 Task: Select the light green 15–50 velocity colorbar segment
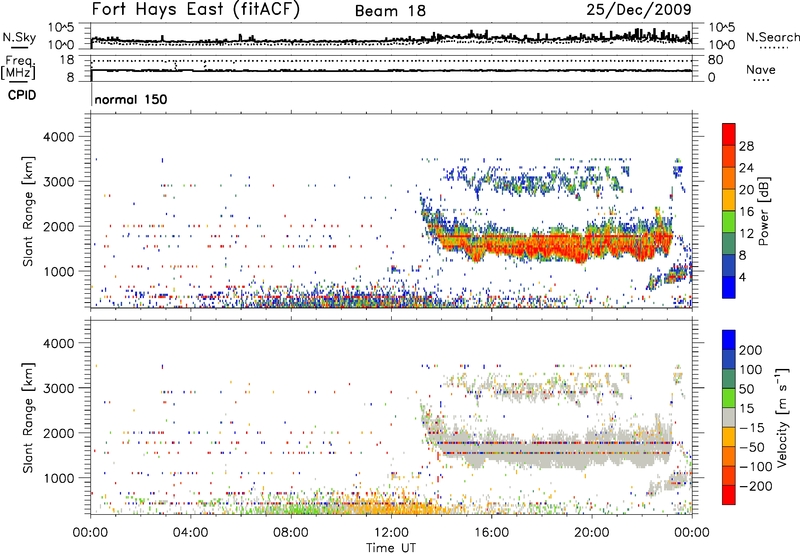(729, 398)
